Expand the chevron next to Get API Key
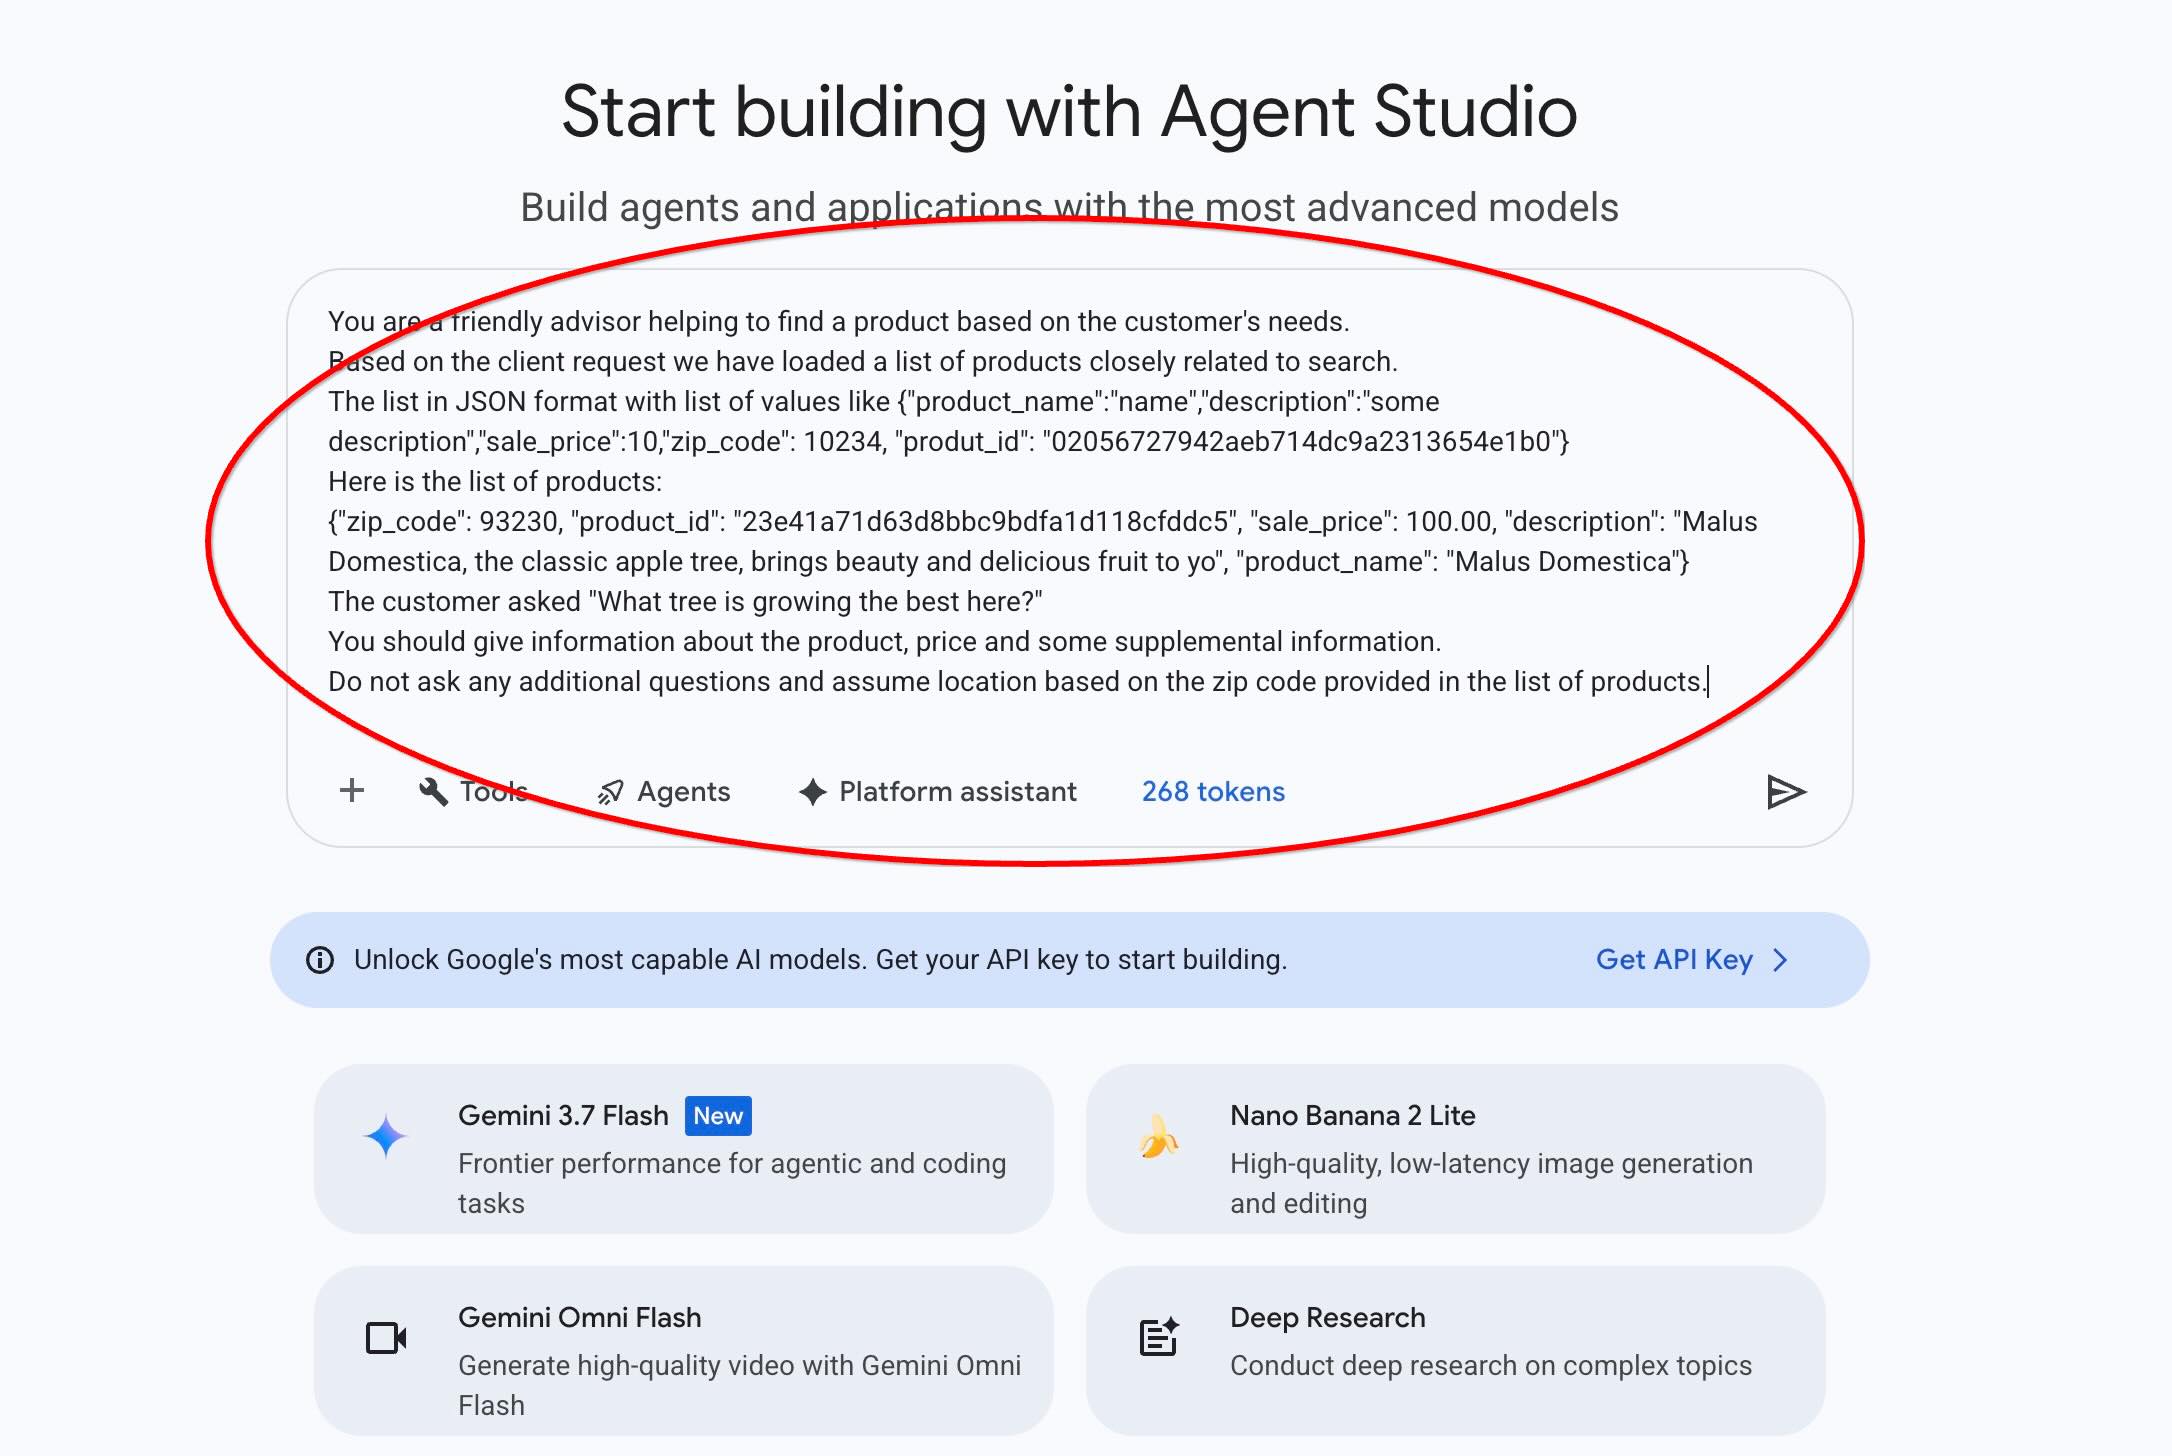Screen dimensions: 2172x1456 tap(1780, 960)
